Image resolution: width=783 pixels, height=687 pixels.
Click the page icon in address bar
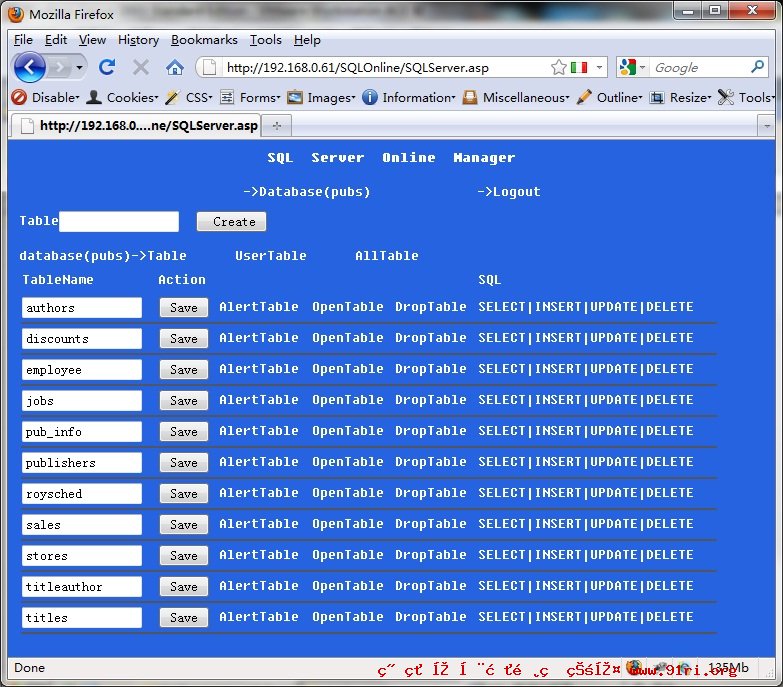click(x=210, y=67)
